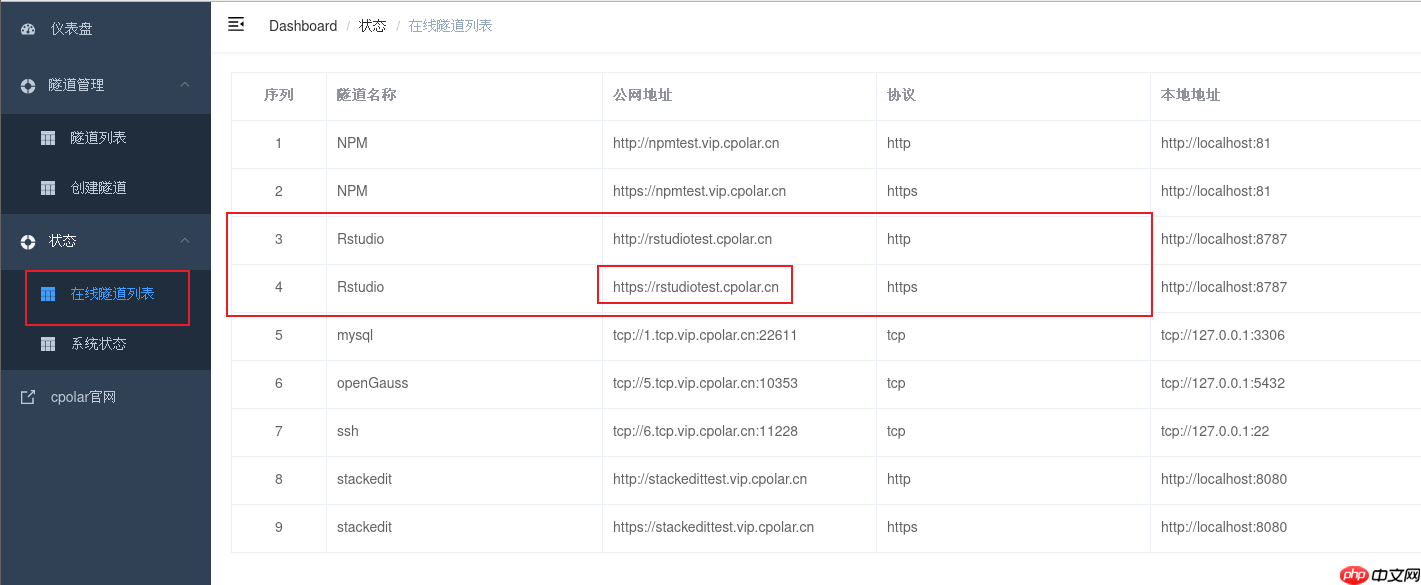
Task: Click the local address tcp://127.0.0.1:22
Action: click(1215, 431)
